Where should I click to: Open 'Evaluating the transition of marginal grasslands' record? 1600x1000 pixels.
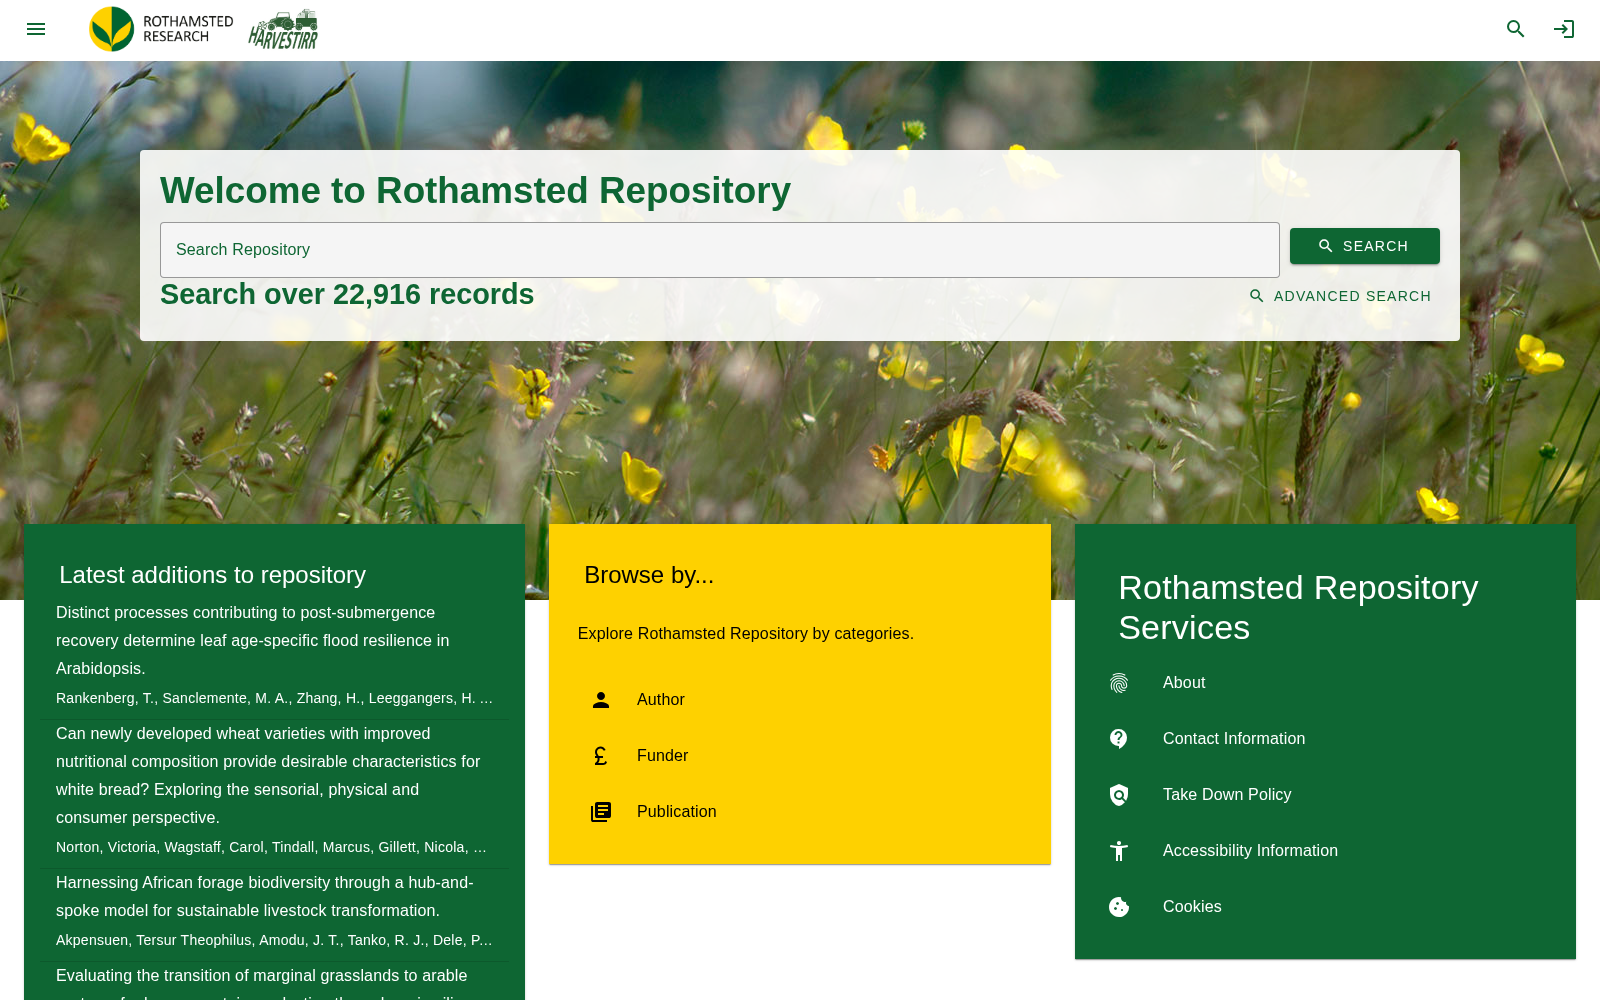pos(262,981)
